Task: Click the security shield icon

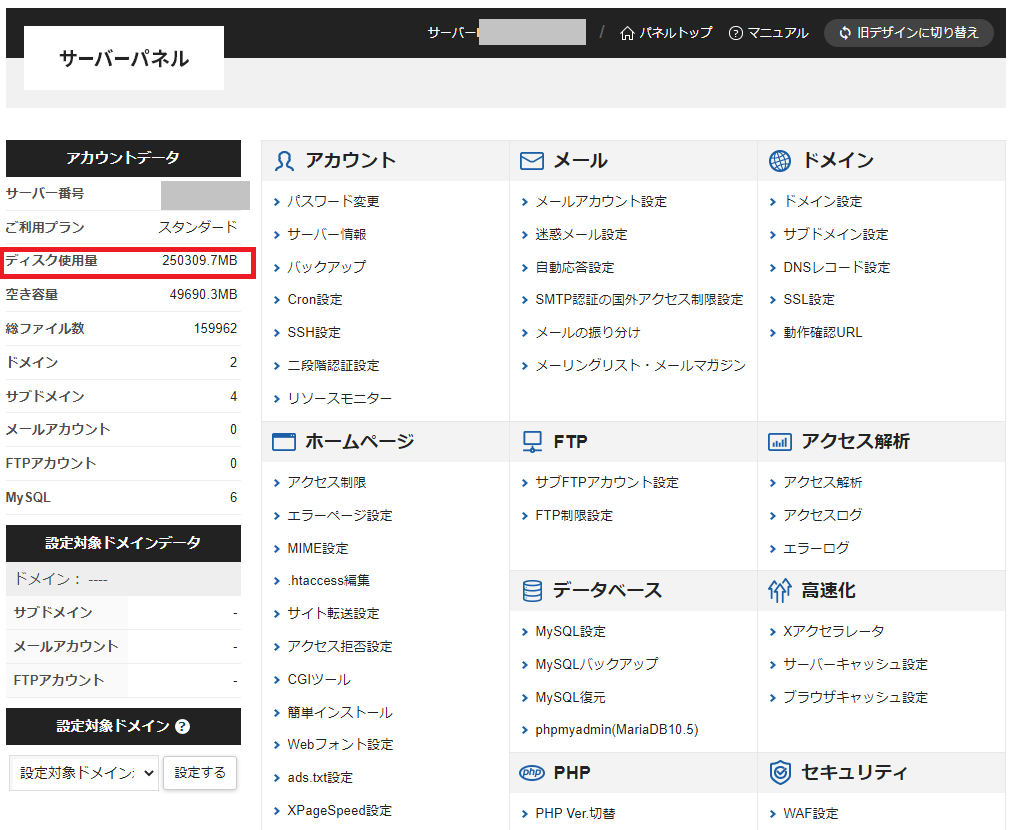Action: (x=779, y=772)
